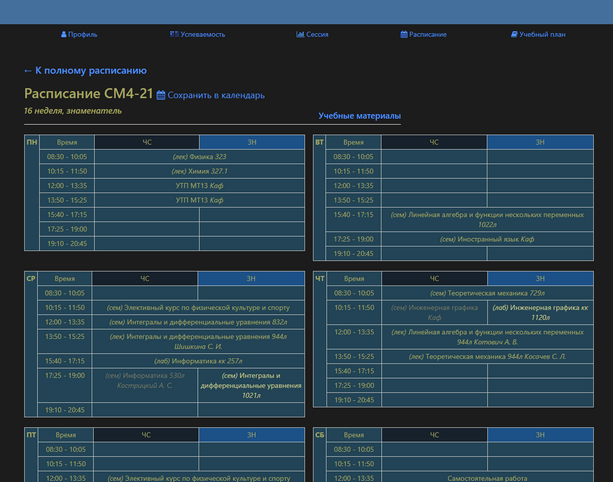
Task: Click Wednesday lecture Интегралы 944л Шишкина
Action: [198, 341]
